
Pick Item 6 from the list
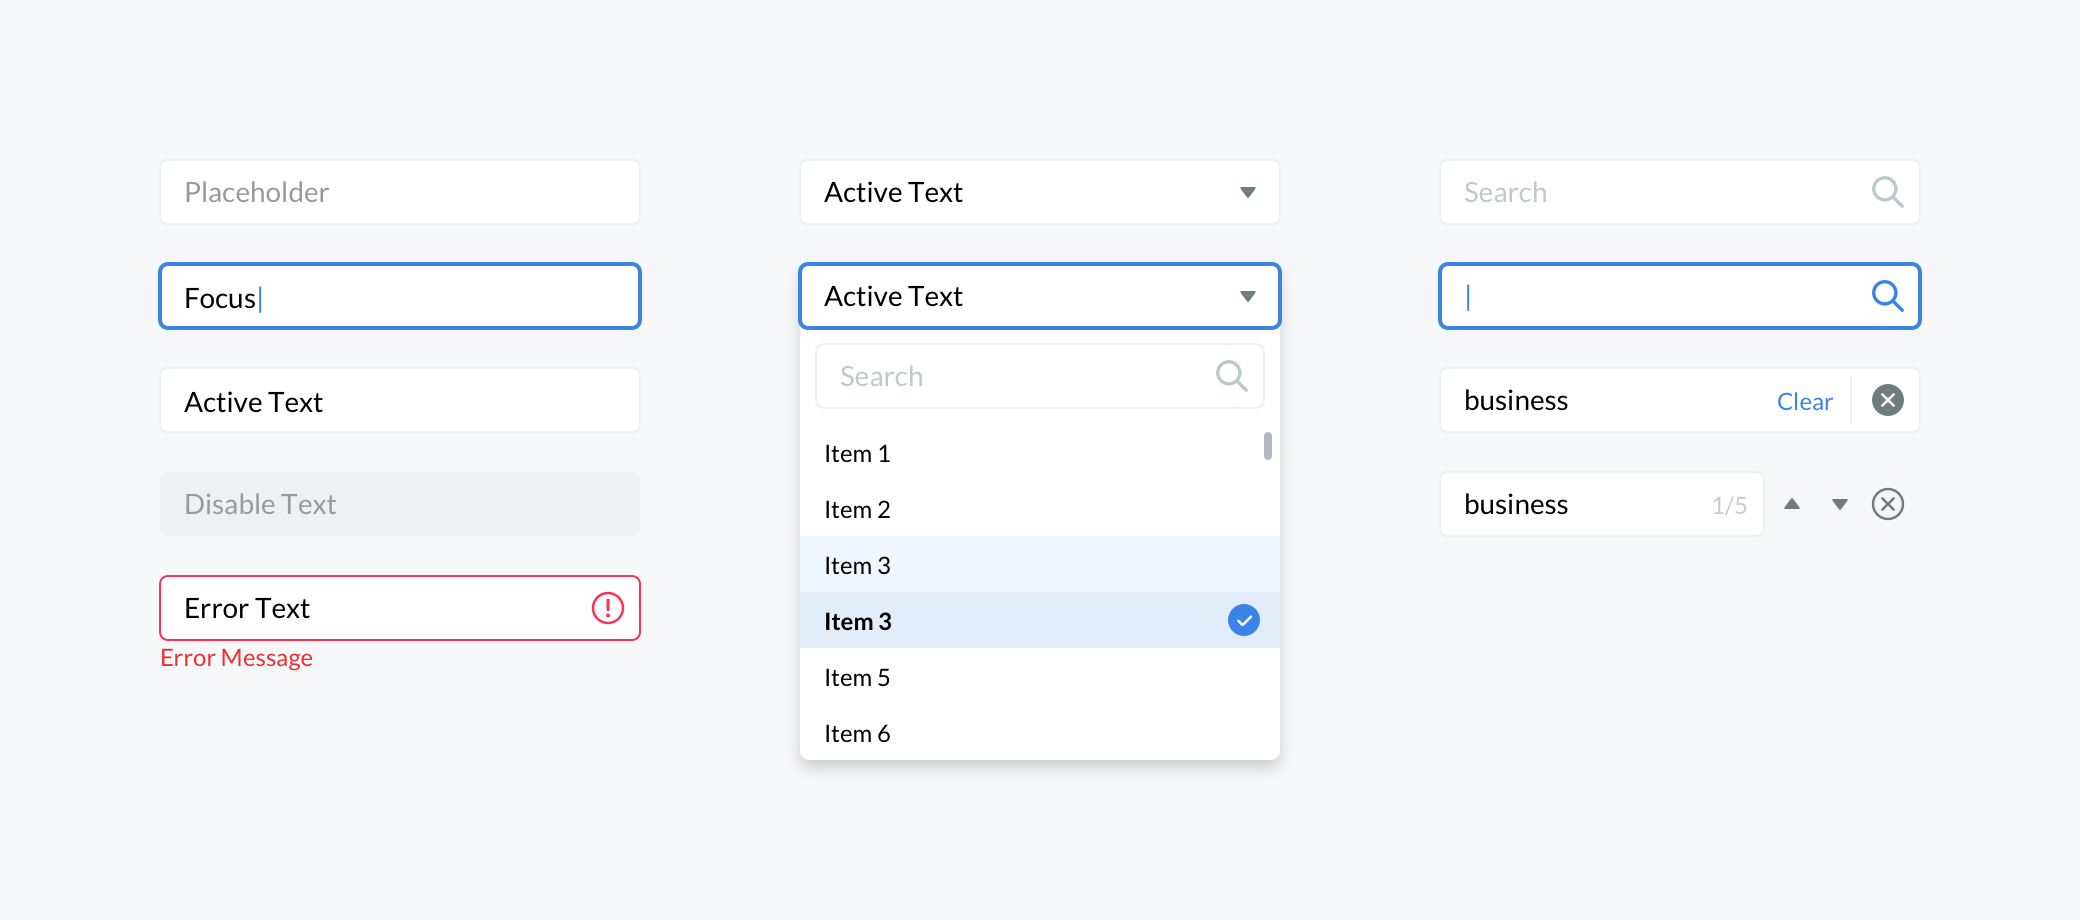coord(857,734)
